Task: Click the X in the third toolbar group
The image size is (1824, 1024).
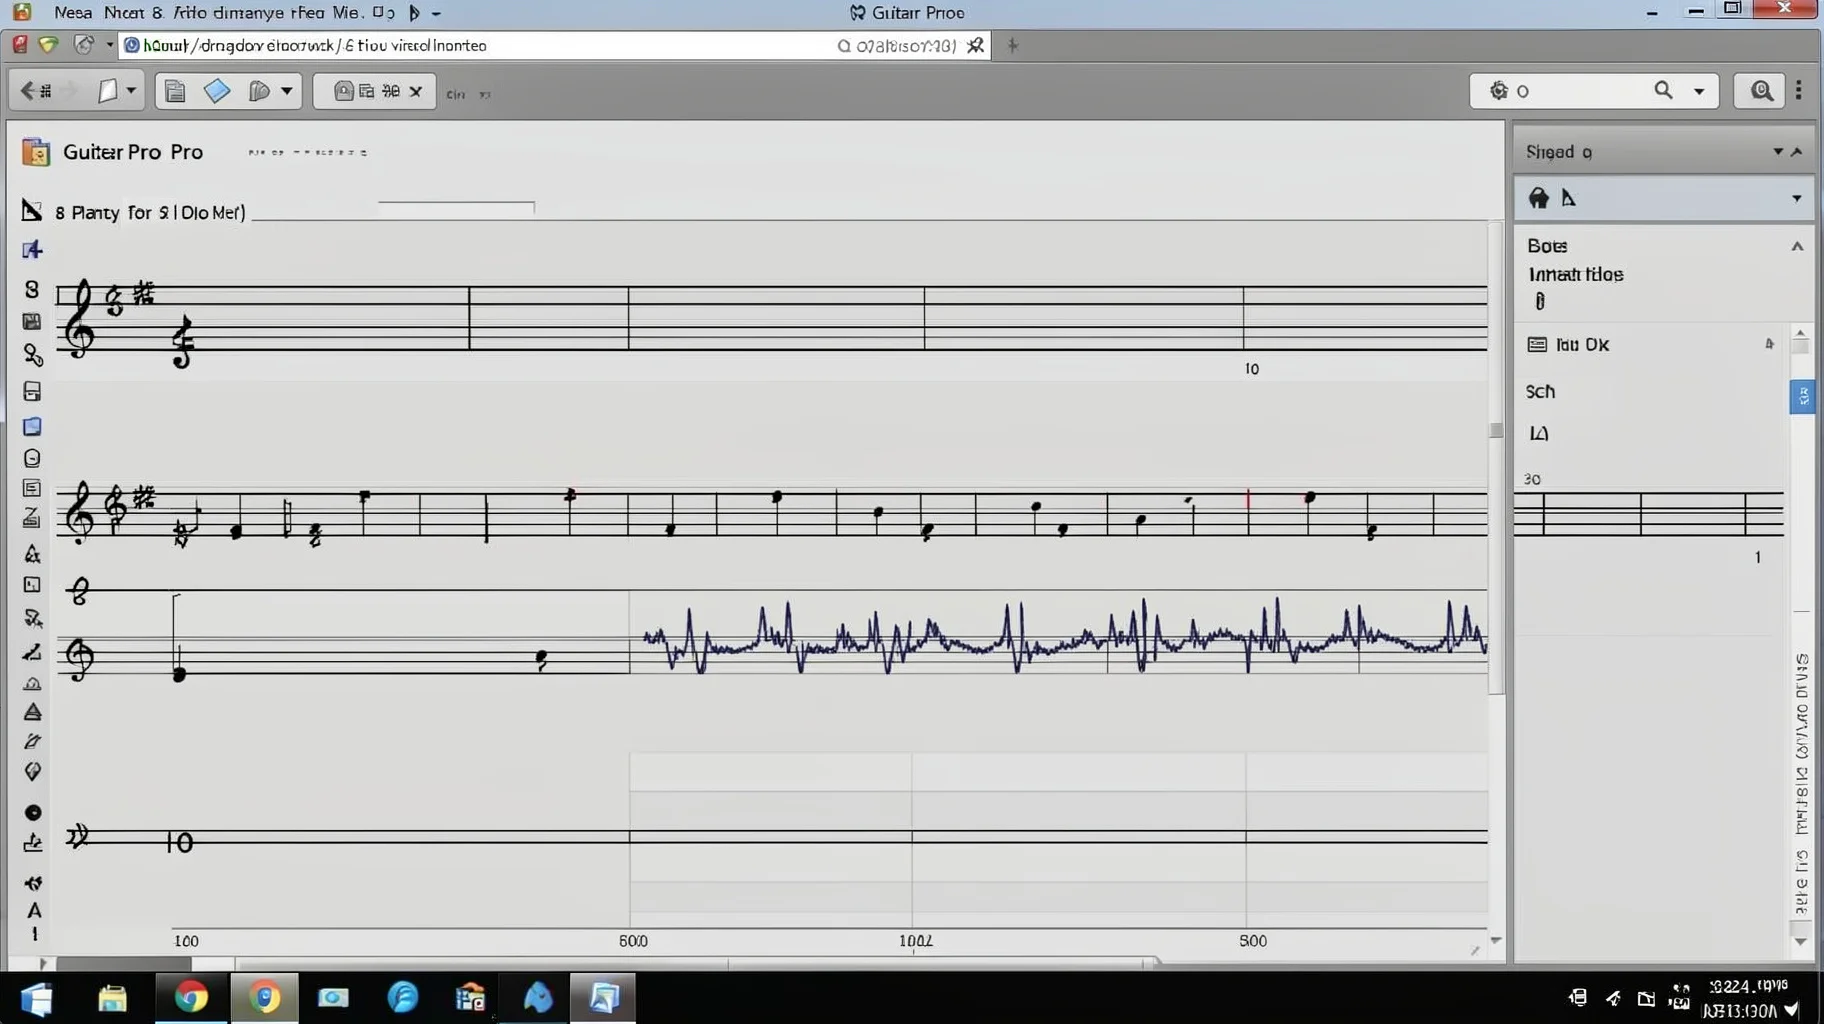Action: click(x=415, y=92)
